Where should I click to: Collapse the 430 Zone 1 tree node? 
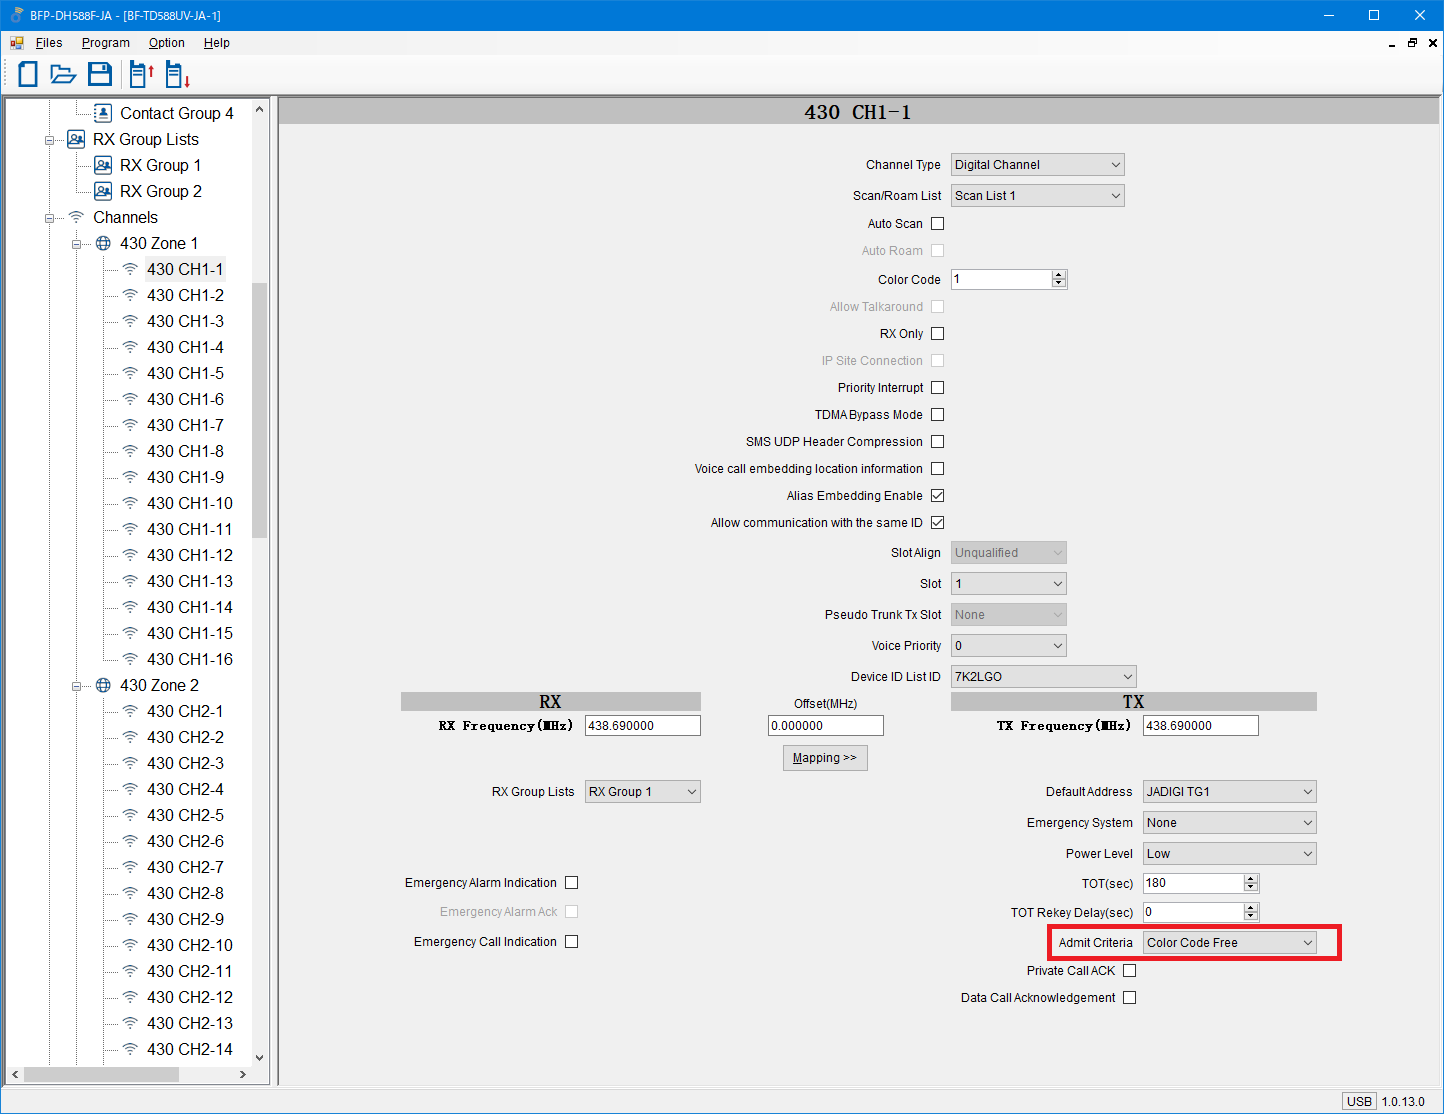[77, 244]
